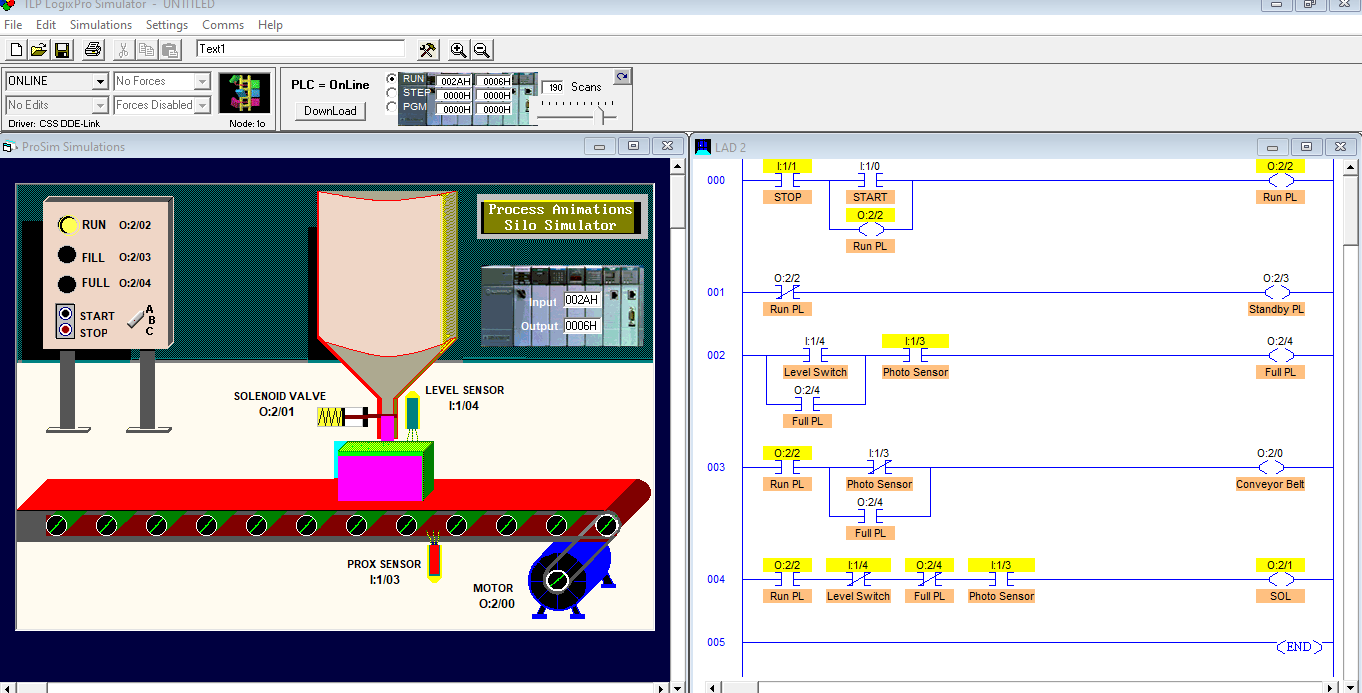Click rung number 003 label
The height and width of the screenshot is (693, 1362).
point(716,467)
